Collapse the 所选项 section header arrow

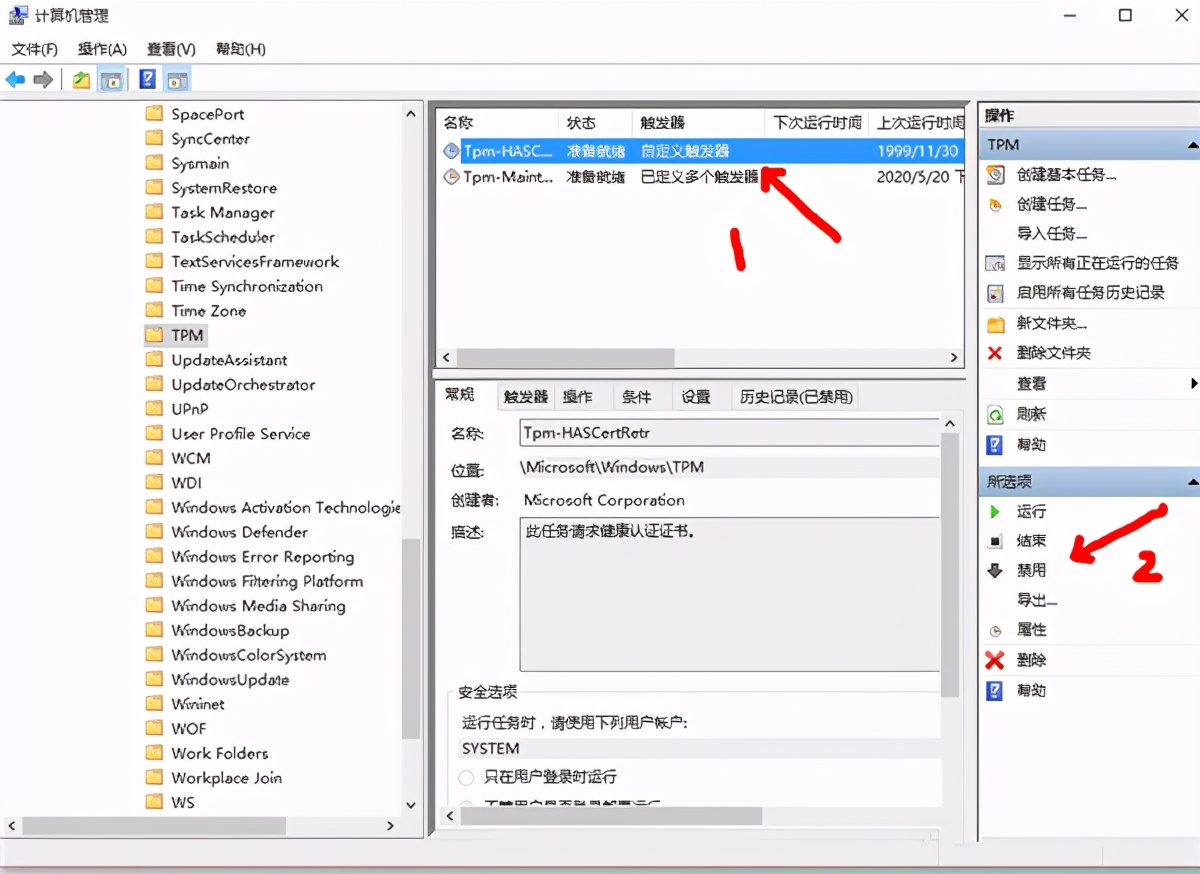click(1193, 481)
